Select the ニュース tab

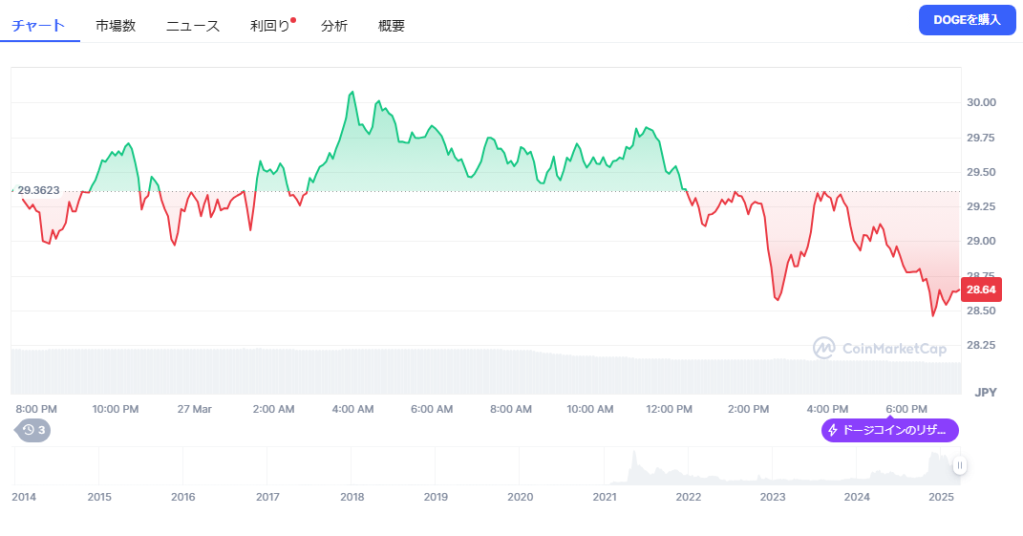192,26
